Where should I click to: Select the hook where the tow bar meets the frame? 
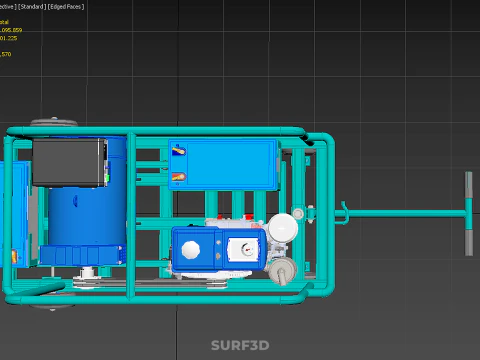coord(343,213)
